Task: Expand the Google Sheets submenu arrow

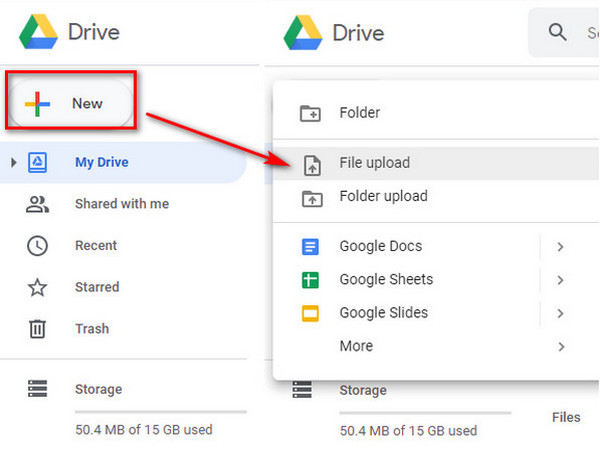Action: [561, 280]
